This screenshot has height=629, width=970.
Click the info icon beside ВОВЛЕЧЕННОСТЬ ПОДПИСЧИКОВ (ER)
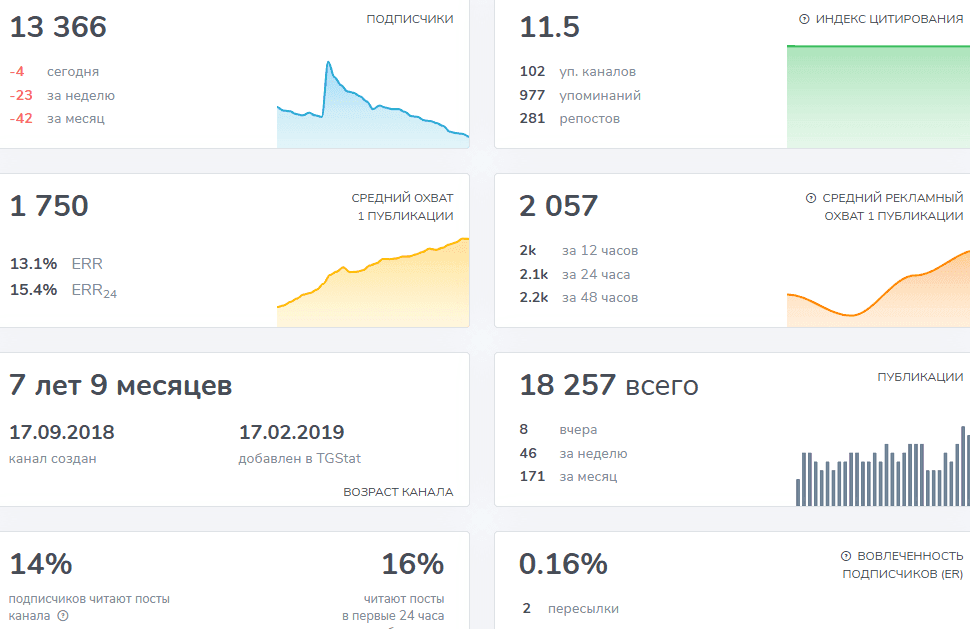(x=846, y=556)
